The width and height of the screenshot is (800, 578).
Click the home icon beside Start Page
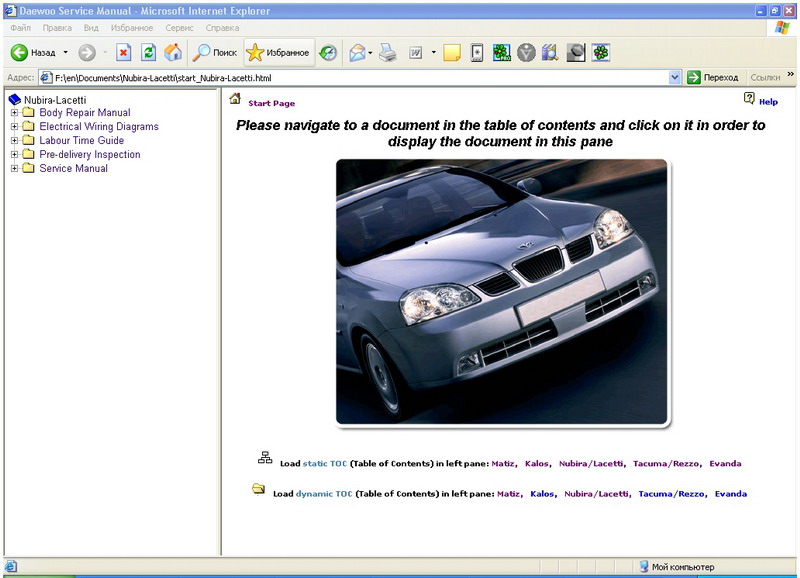pos(235,98)
